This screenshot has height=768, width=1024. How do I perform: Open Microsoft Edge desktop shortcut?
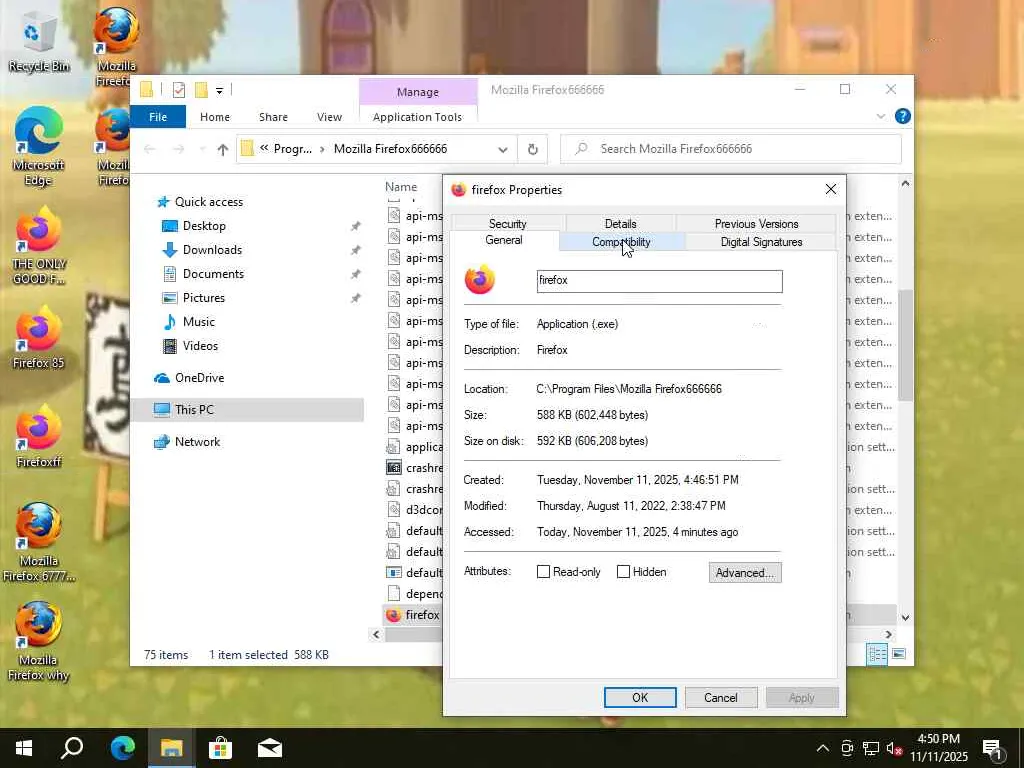pos(38,146)
